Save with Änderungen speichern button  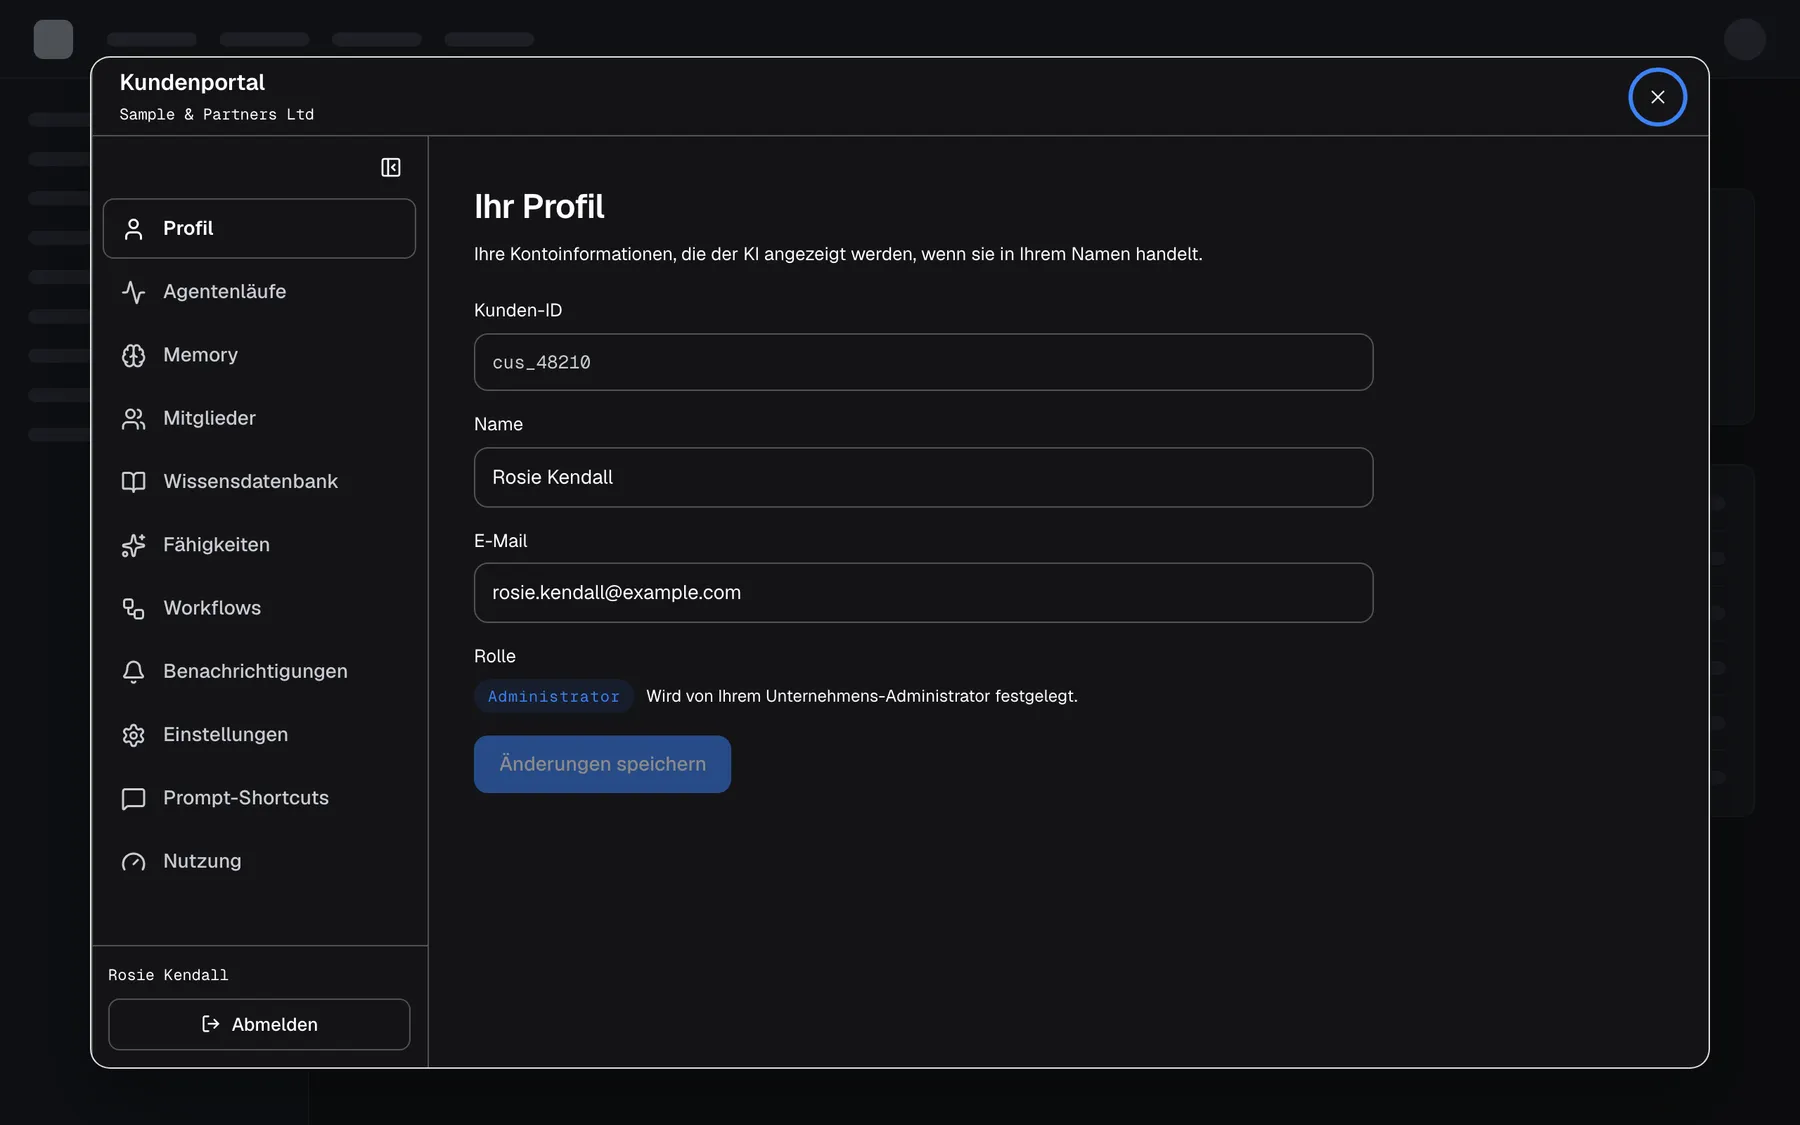pyautogui.click(x=602, y=764)
